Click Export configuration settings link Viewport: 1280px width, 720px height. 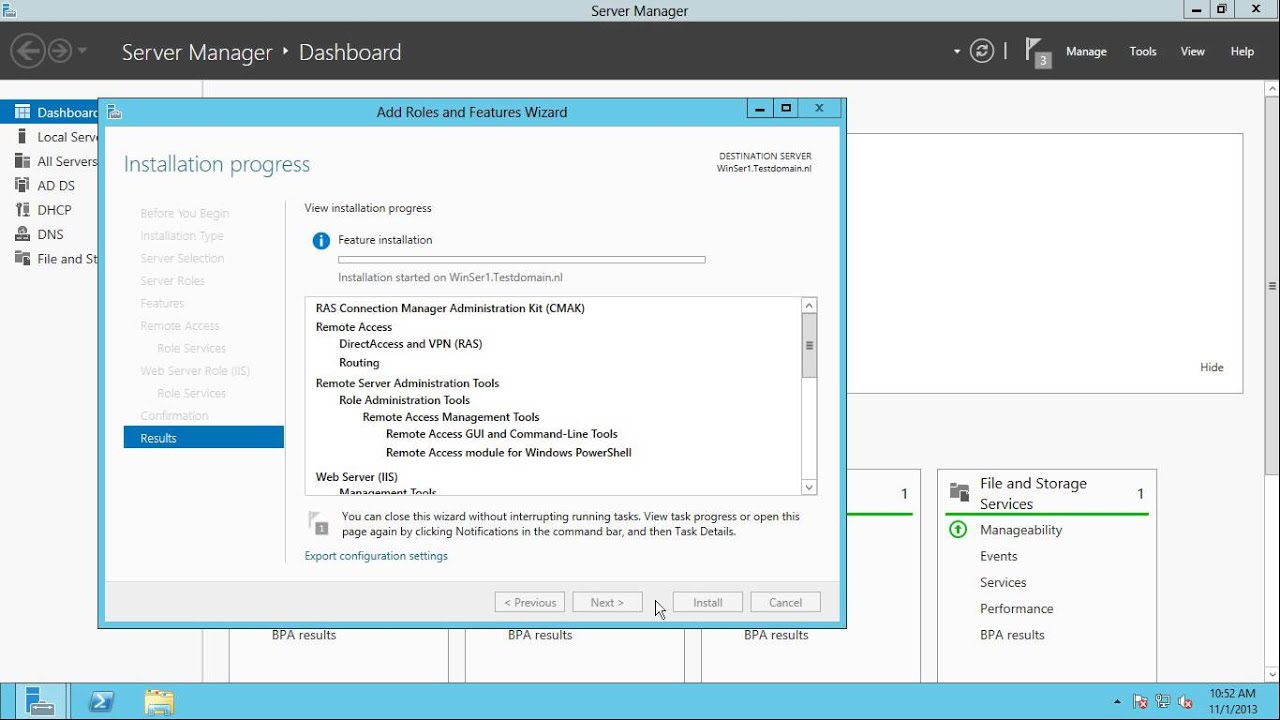376,556
